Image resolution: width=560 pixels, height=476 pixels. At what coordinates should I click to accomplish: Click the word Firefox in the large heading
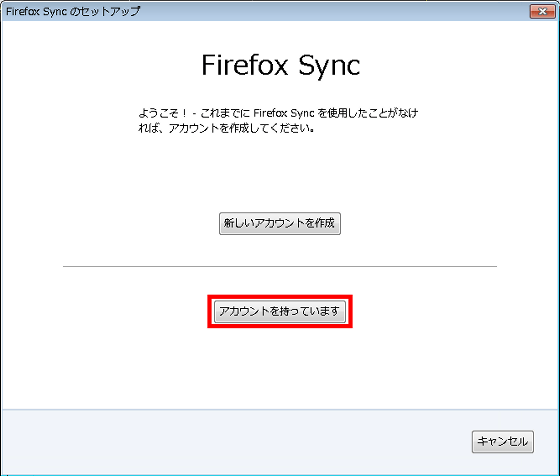point(245,65)
